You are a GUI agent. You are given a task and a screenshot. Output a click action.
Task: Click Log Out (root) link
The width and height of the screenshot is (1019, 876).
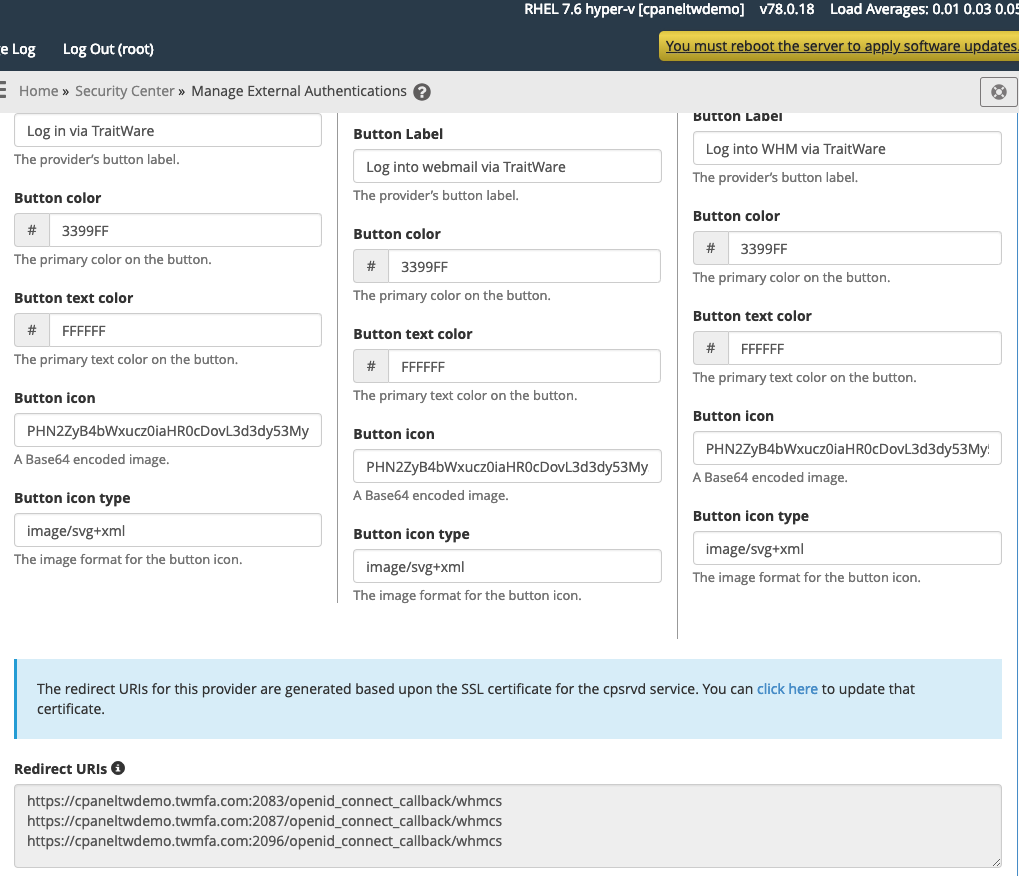coord(108,49)
